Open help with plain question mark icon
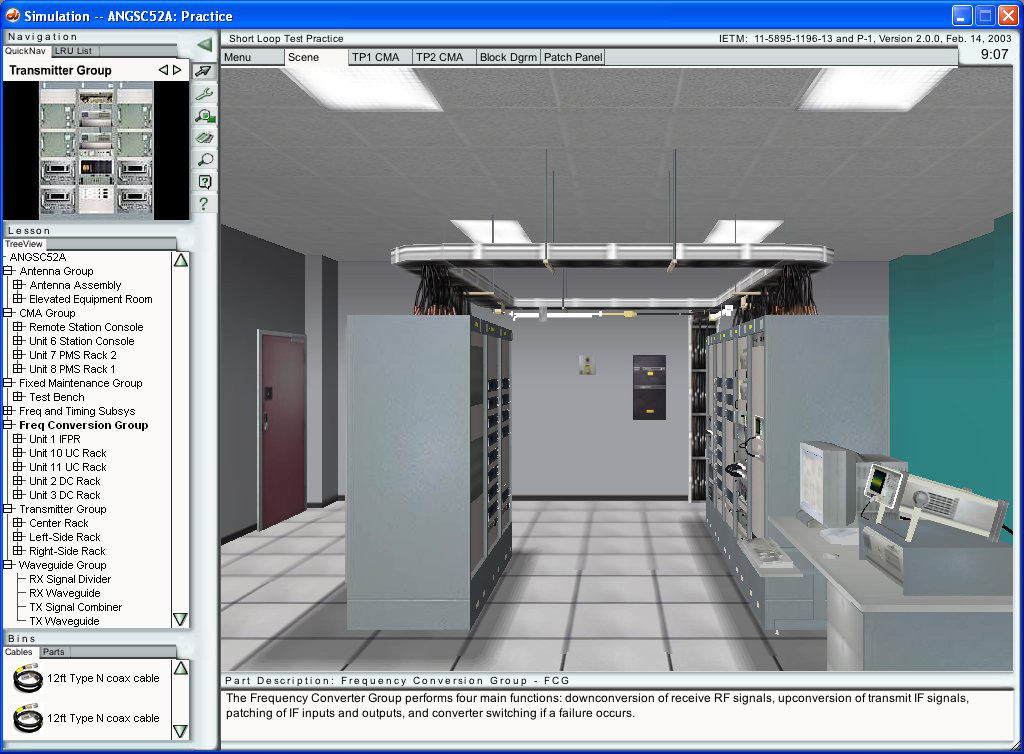 pyautogui.click(x=204, y=203)
